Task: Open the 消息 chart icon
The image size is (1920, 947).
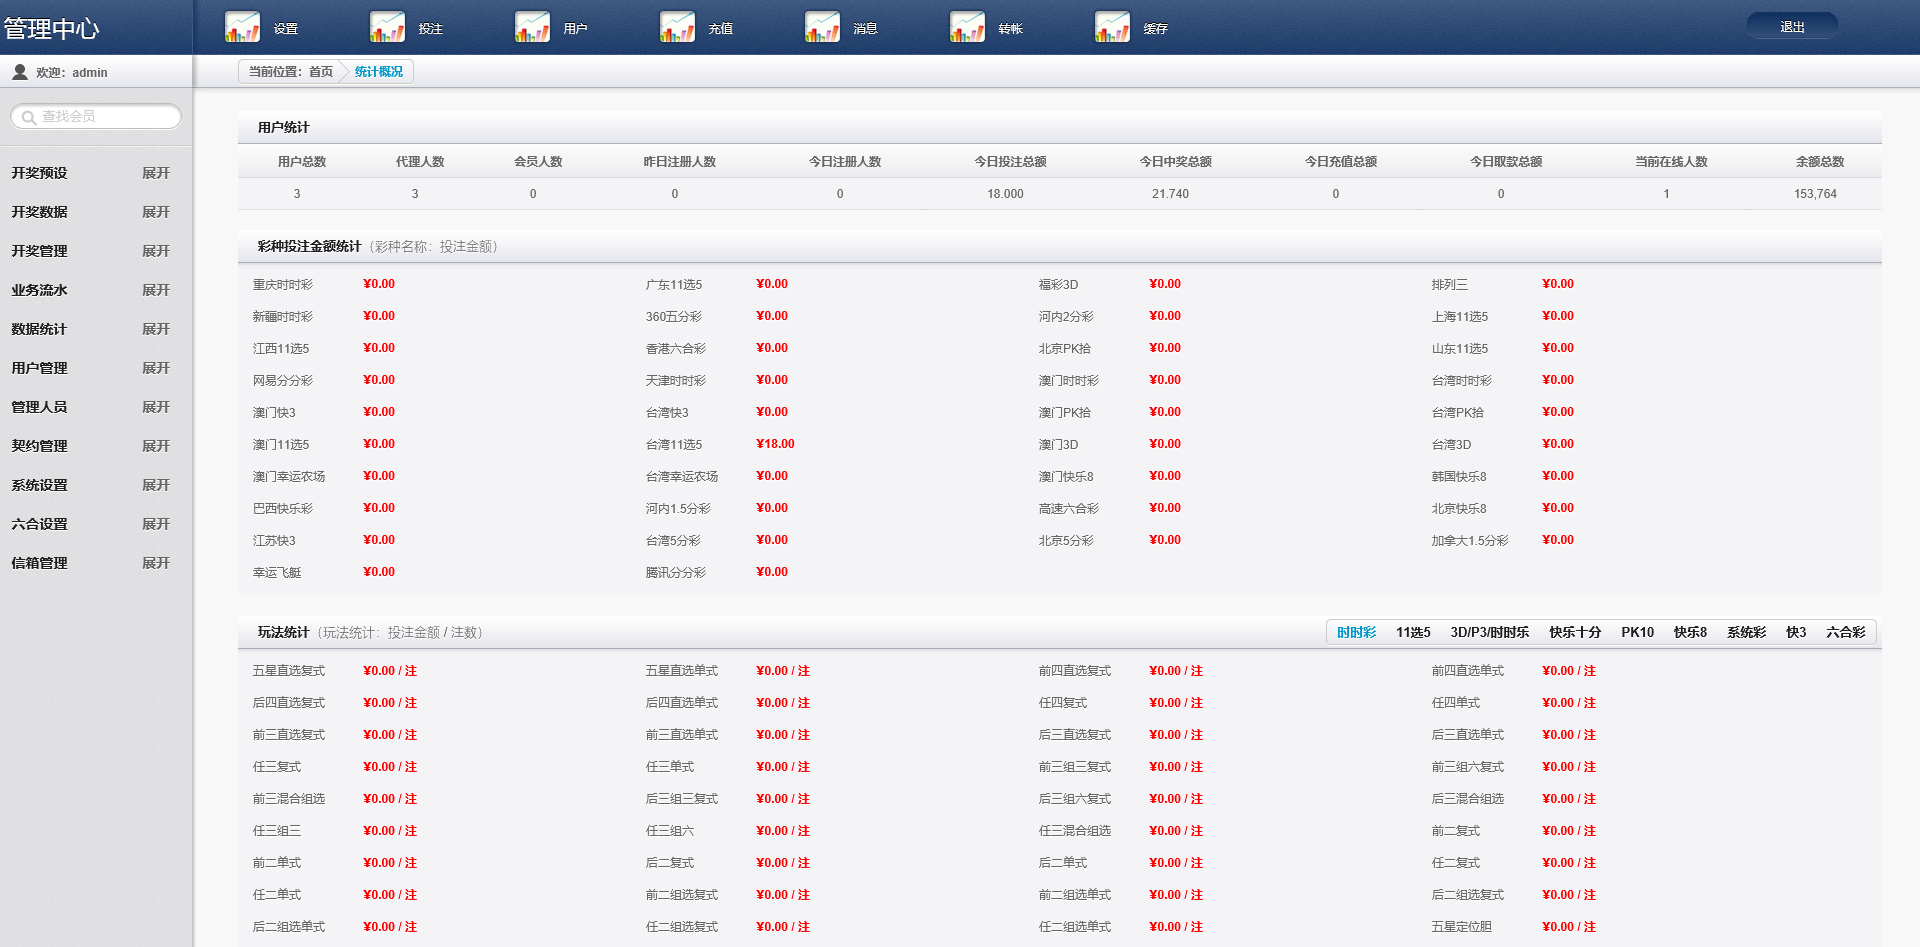Action: 822,27
